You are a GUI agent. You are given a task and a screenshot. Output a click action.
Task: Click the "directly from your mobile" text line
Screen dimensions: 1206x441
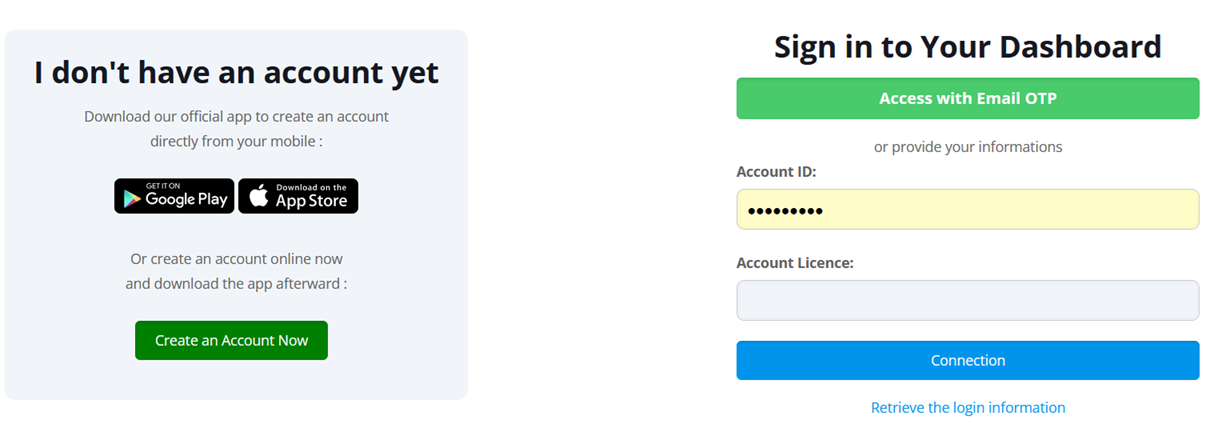coord(236,141)
